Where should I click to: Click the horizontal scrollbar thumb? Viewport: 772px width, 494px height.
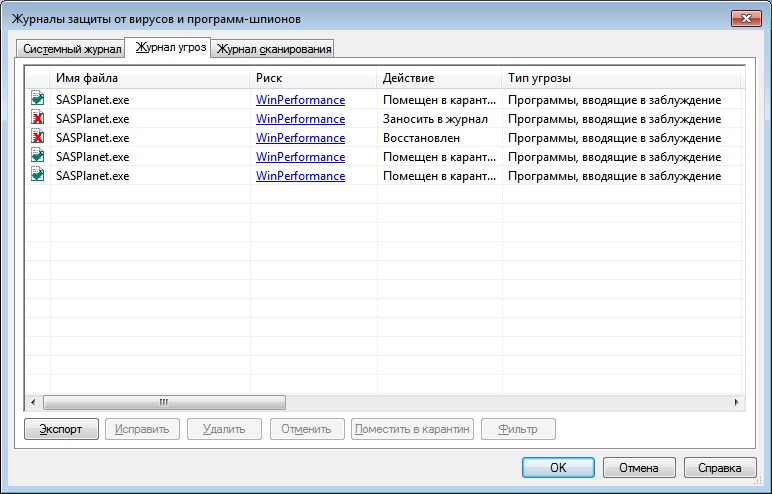coord(160,402)
